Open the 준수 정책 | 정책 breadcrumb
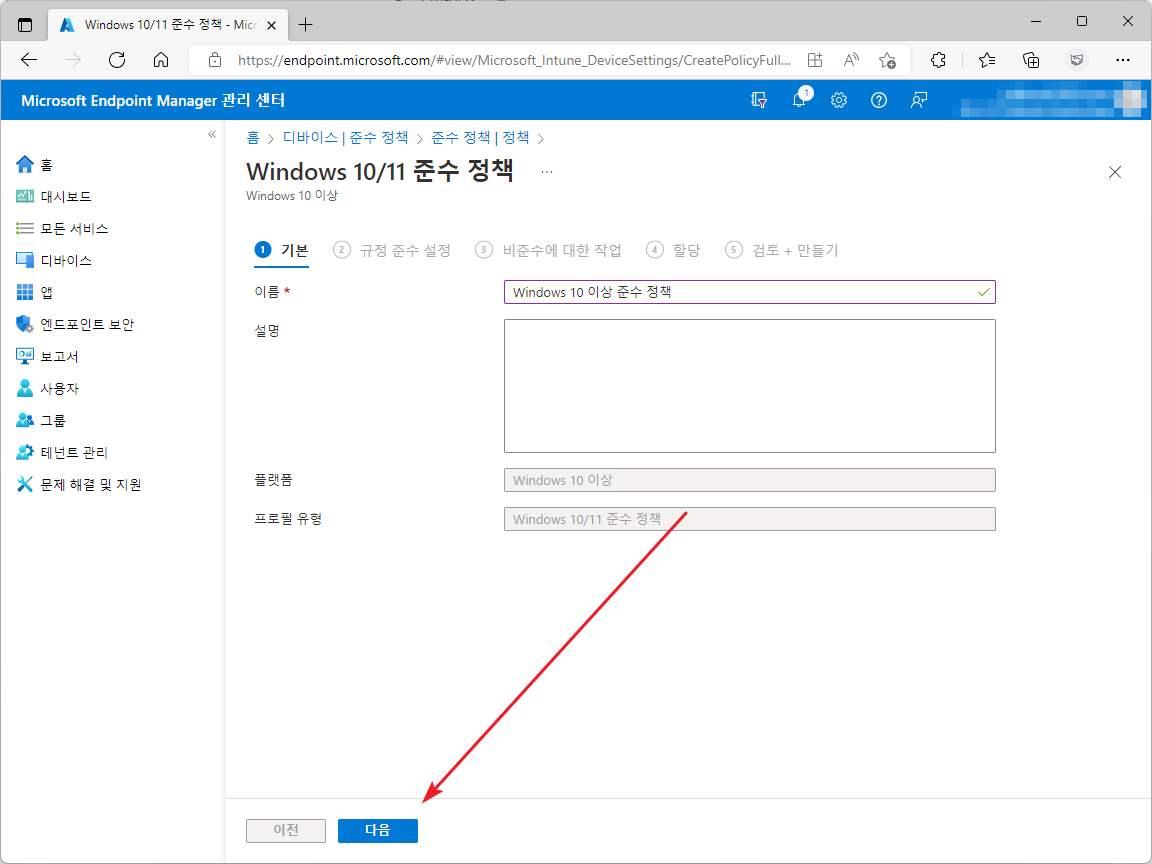Viewport: 1152px width, 864px height. click(x=480, y=138)
